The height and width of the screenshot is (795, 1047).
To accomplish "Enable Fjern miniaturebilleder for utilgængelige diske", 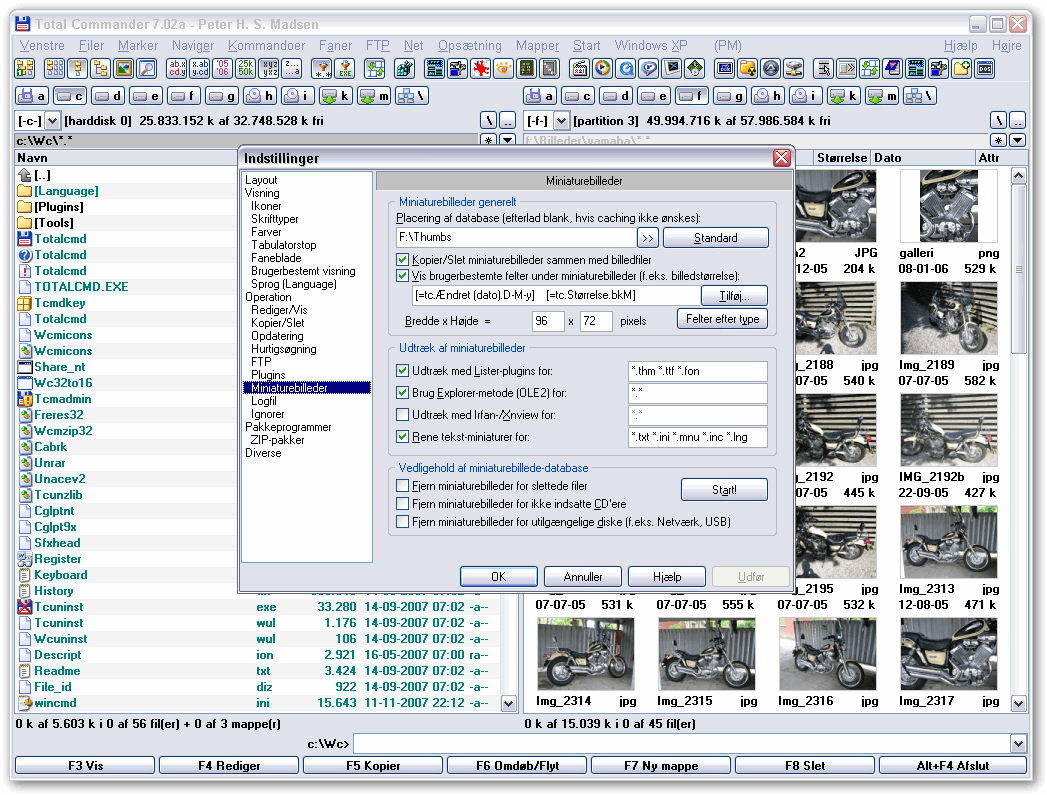I will tap(403, 521).
